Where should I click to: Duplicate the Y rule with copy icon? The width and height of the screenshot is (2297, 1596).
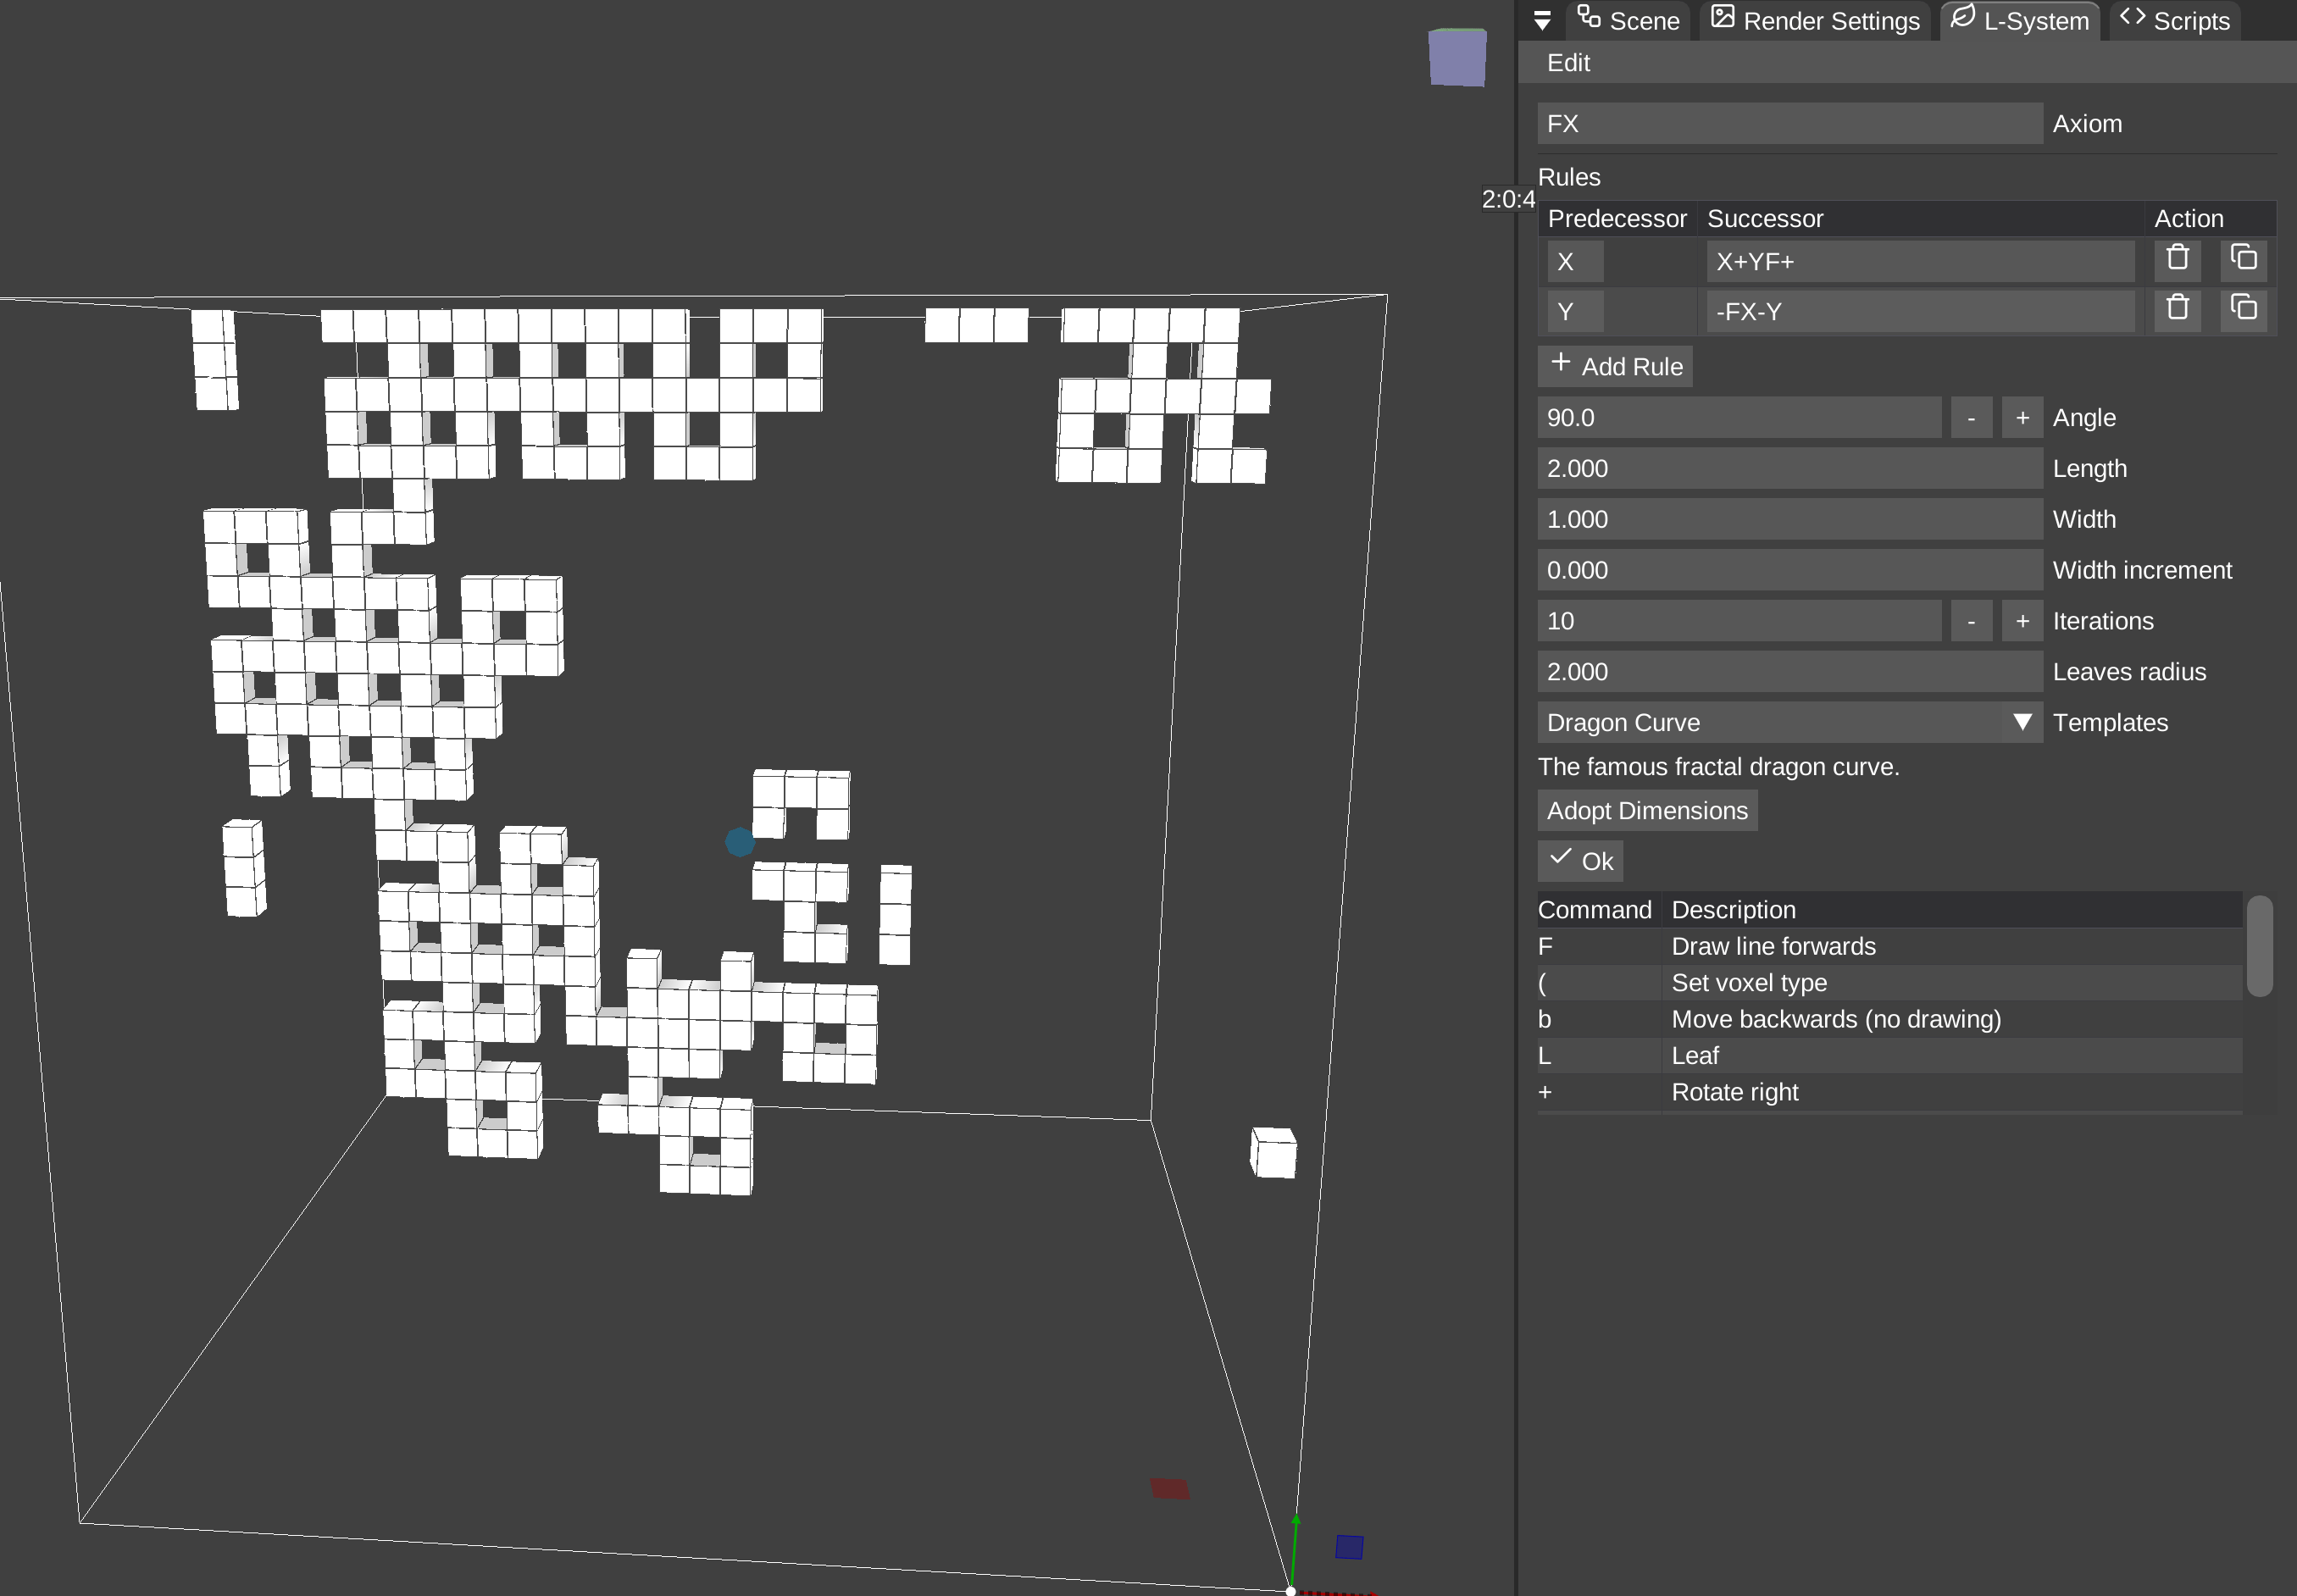click(2243, 309)
